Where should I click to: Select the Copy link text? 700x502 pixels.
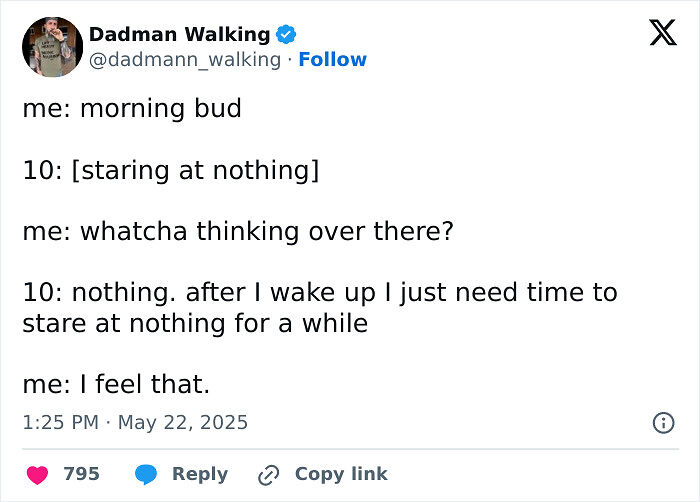pos(341,474)
